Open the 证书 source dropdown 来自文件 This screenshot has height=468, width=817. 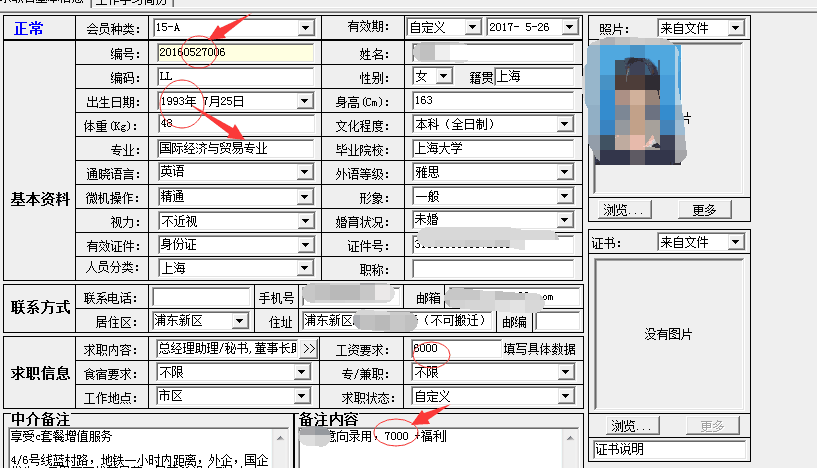pos(736,242)
